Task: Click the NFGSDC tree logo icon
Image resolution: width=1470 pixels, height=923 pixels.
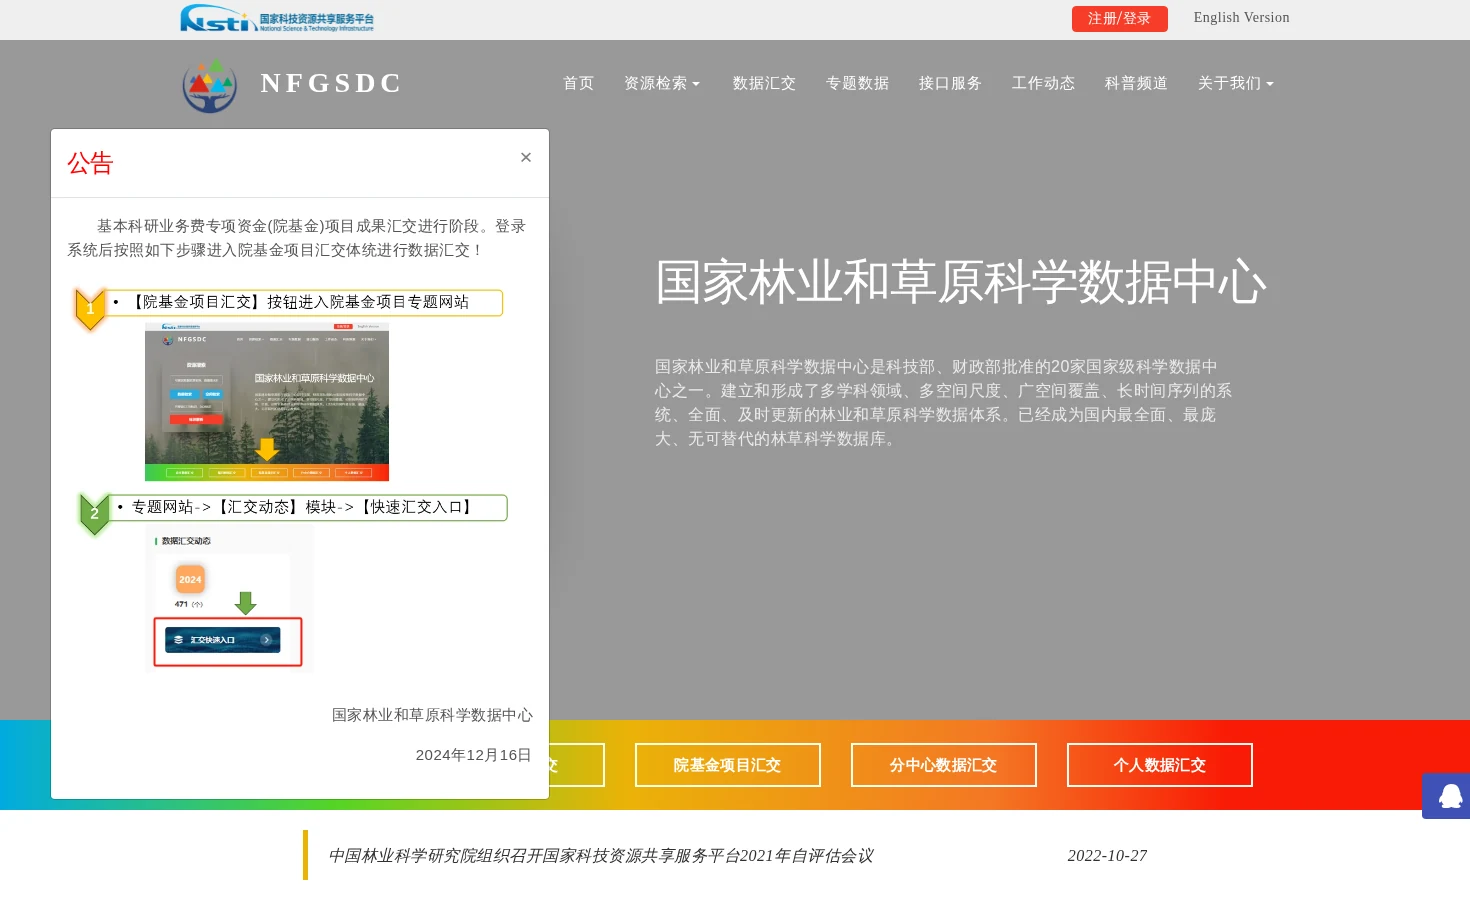Action: tap(210, 85)
